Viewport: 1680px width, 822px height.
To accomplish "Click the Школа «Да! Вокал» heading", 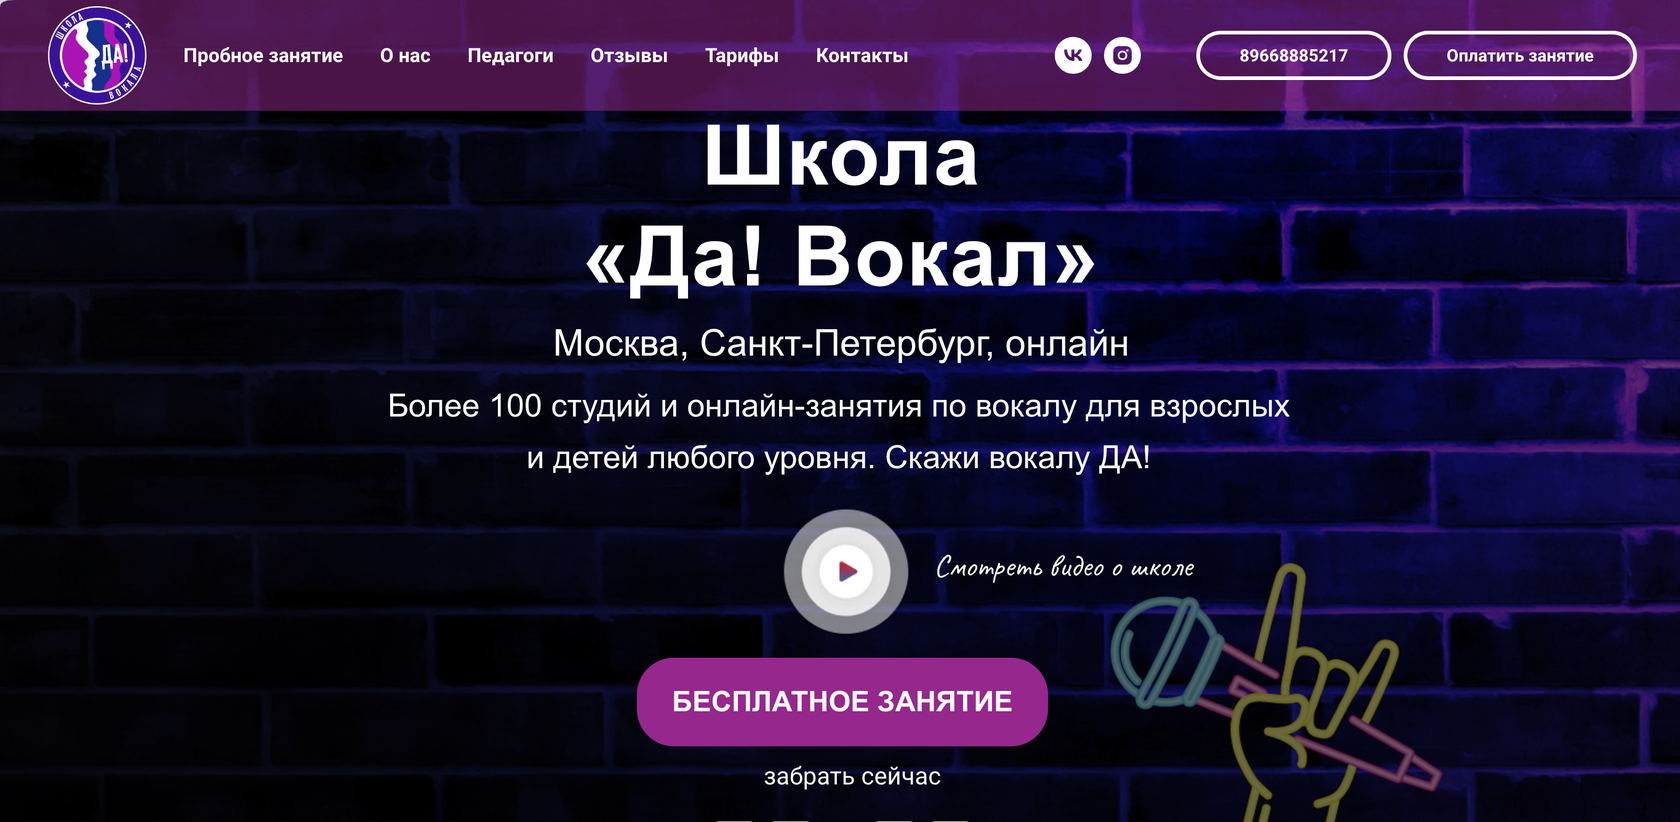I will point(840,207).
